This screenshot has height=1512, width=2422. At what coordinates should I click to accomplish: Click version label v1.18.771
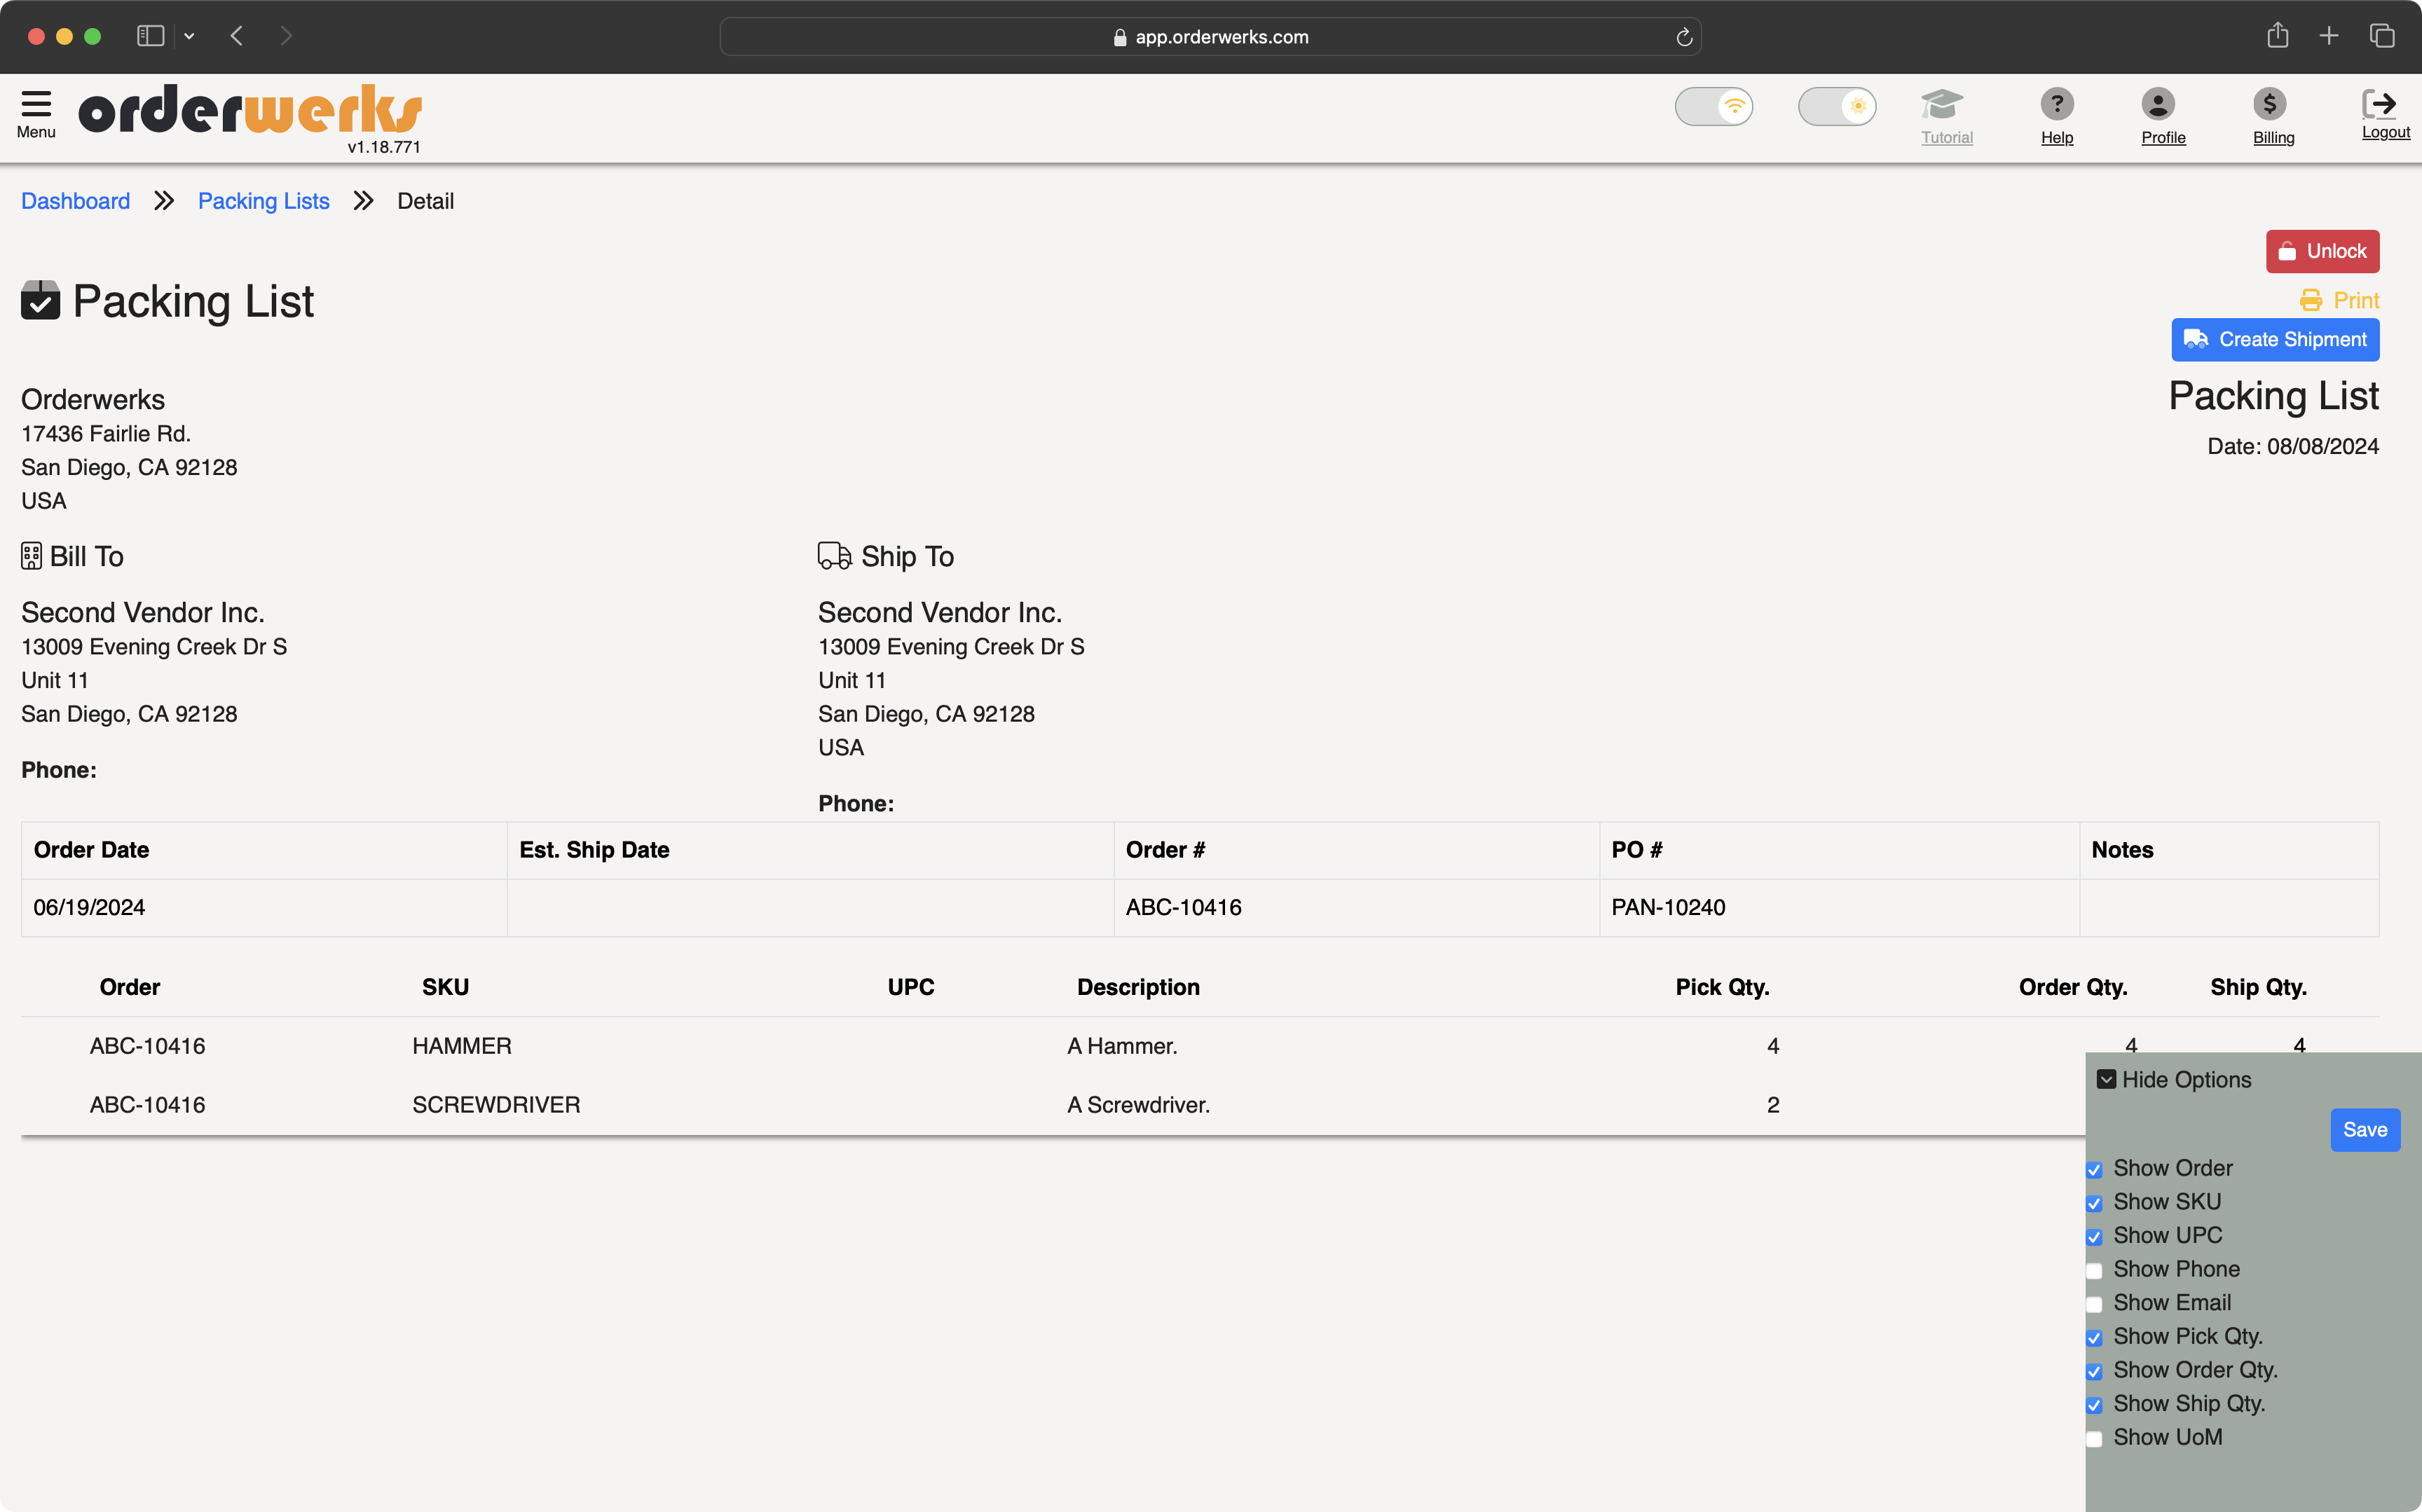[384, 147]
